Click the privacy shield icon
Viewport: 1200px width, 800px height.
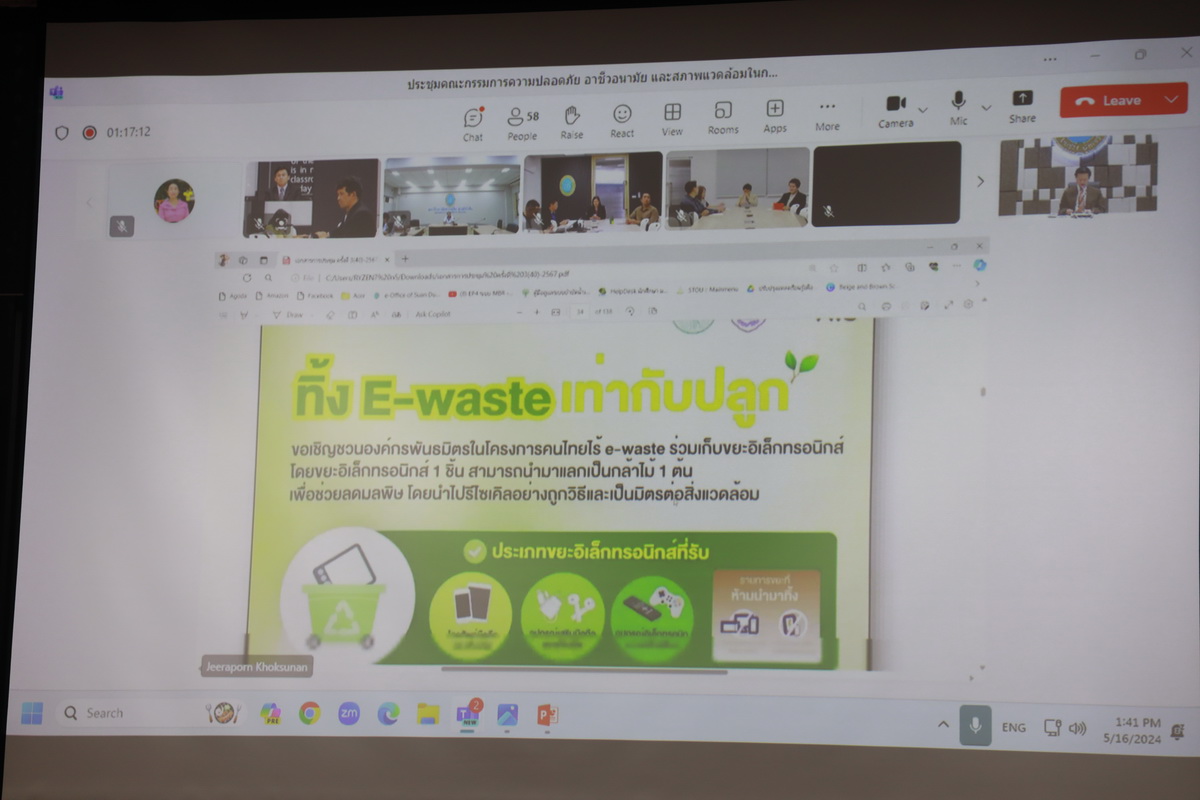tap(62, 132)
